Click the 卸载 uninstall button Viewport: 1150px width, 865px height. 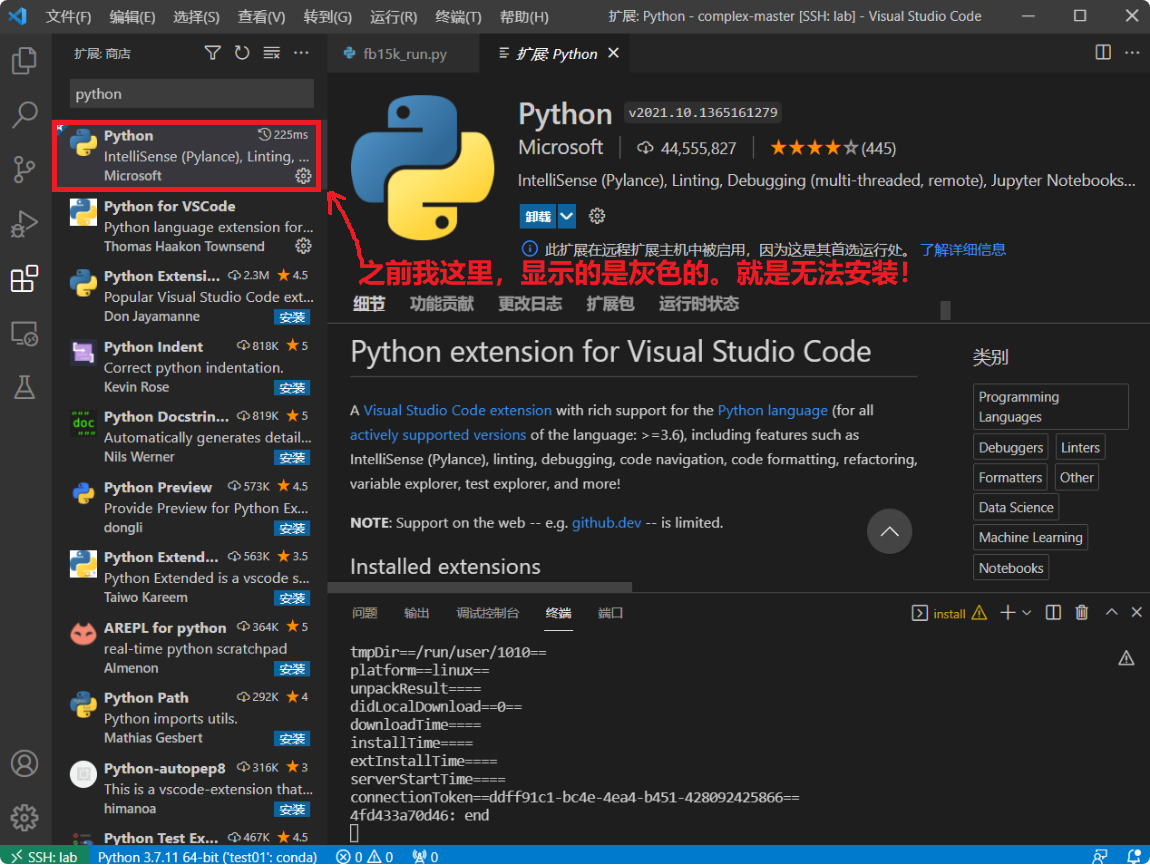pyautogui.click(x=538, y=216)
